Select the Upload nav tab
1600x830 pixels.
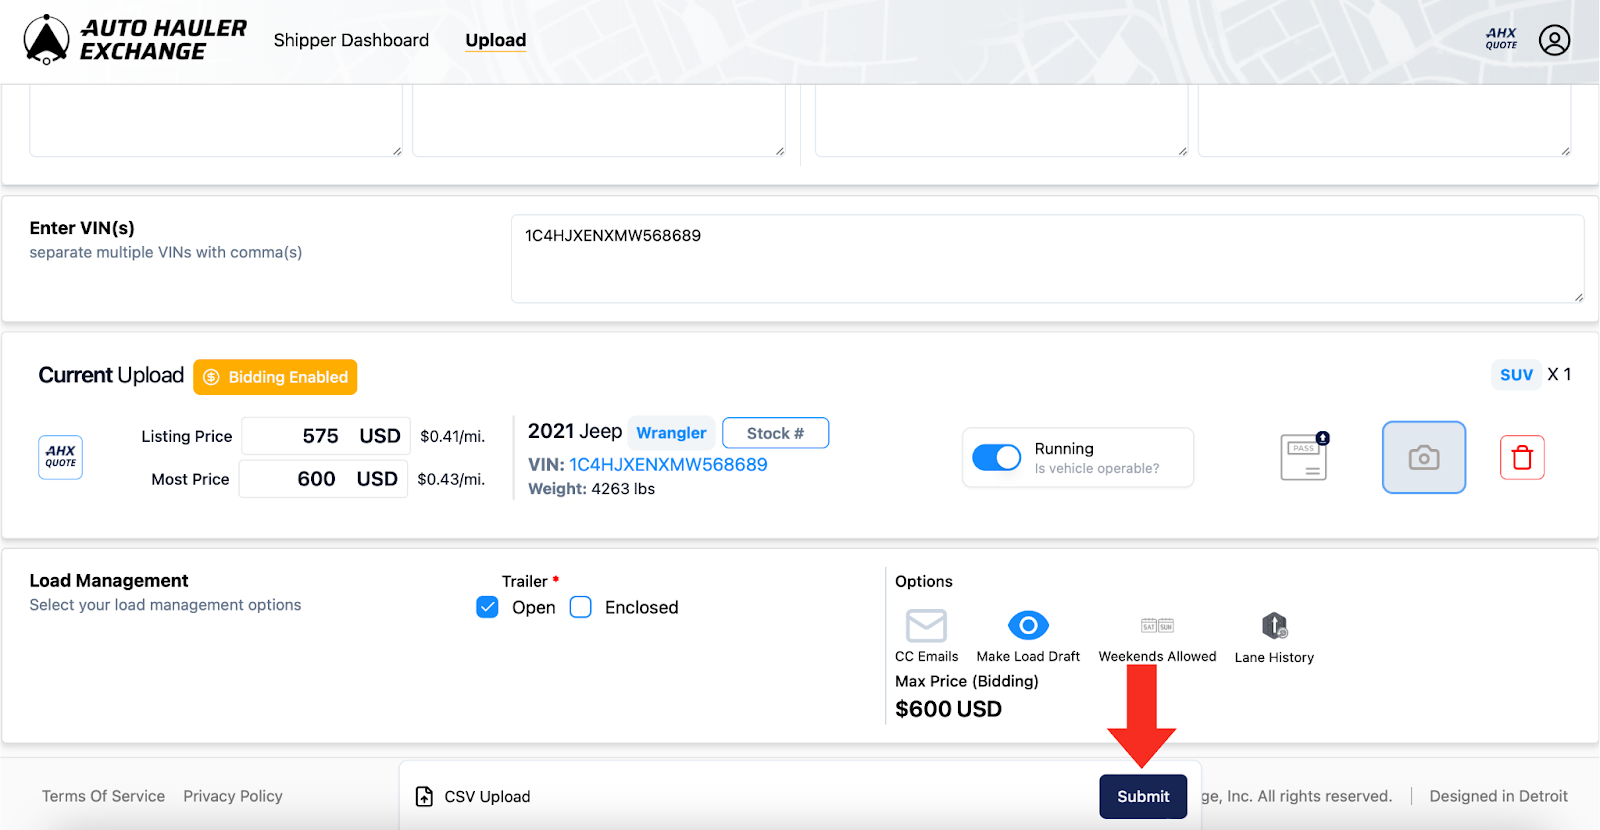point(495,40)
